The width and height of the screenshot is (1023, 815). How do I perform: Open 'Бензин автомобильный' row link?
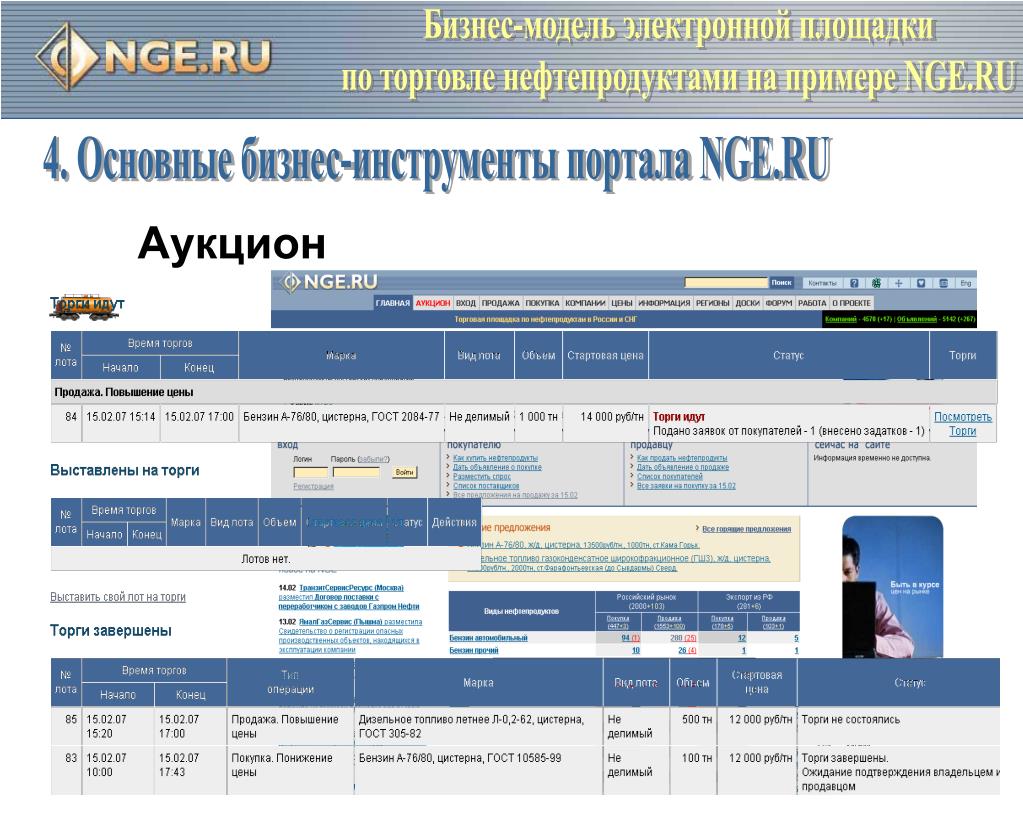point(488,638)
